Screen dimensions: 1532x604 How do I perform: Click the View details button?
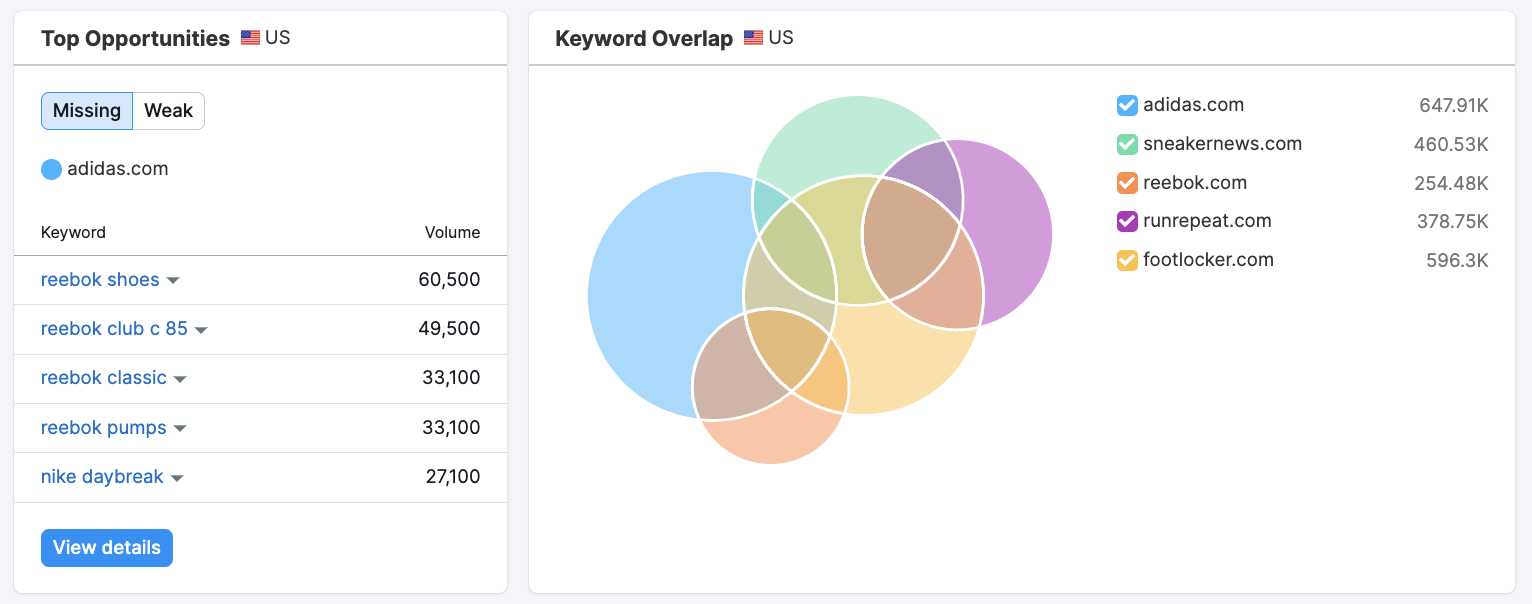(106, 547)
